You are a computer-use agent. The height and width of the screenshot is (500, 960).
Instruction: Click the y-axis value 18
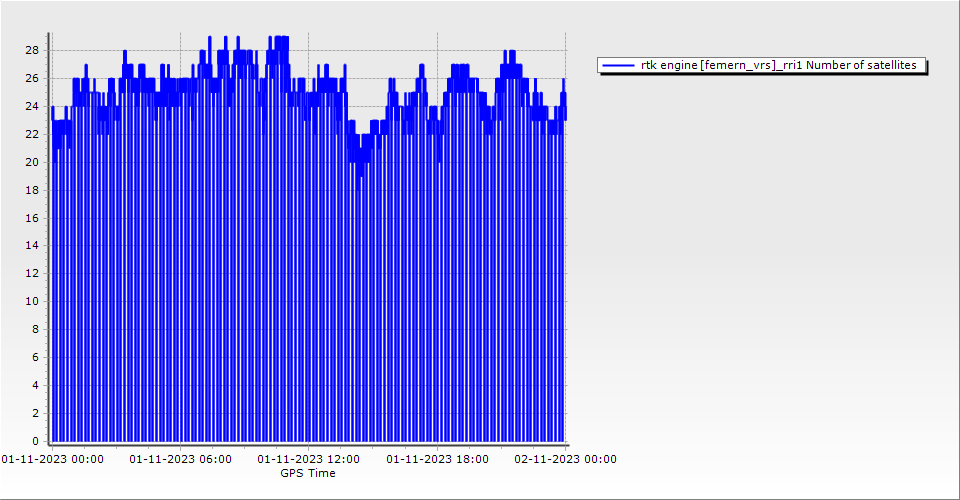click(32, 190)
